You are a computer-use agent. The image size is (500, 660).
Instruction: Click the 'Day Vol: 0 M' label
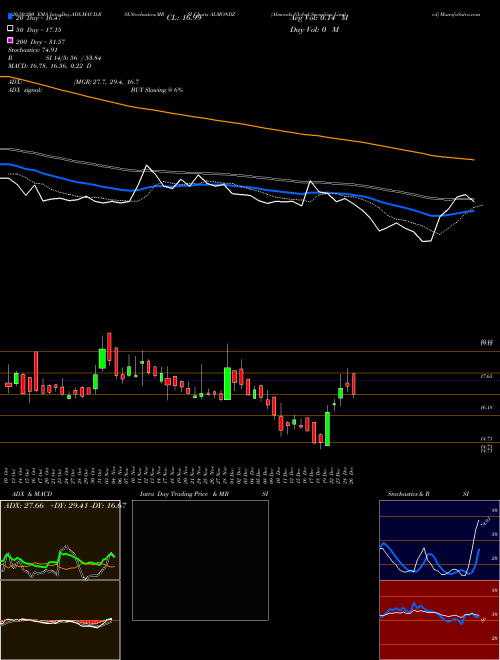click(x=315, y=29)
